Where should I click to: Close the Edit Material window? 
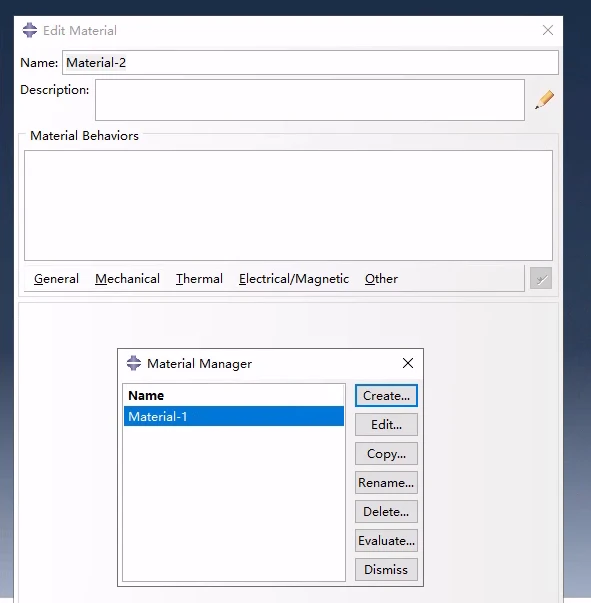(548, 30)
